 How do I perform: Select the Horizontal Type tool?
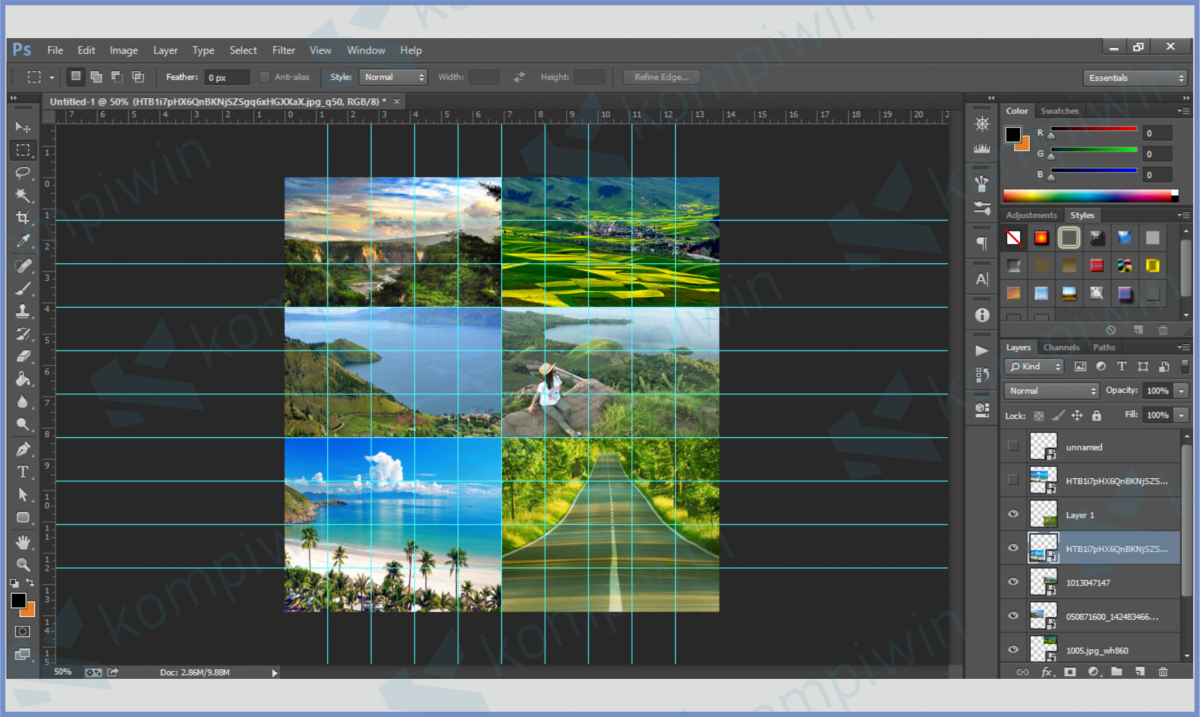(x=23, y=472)
